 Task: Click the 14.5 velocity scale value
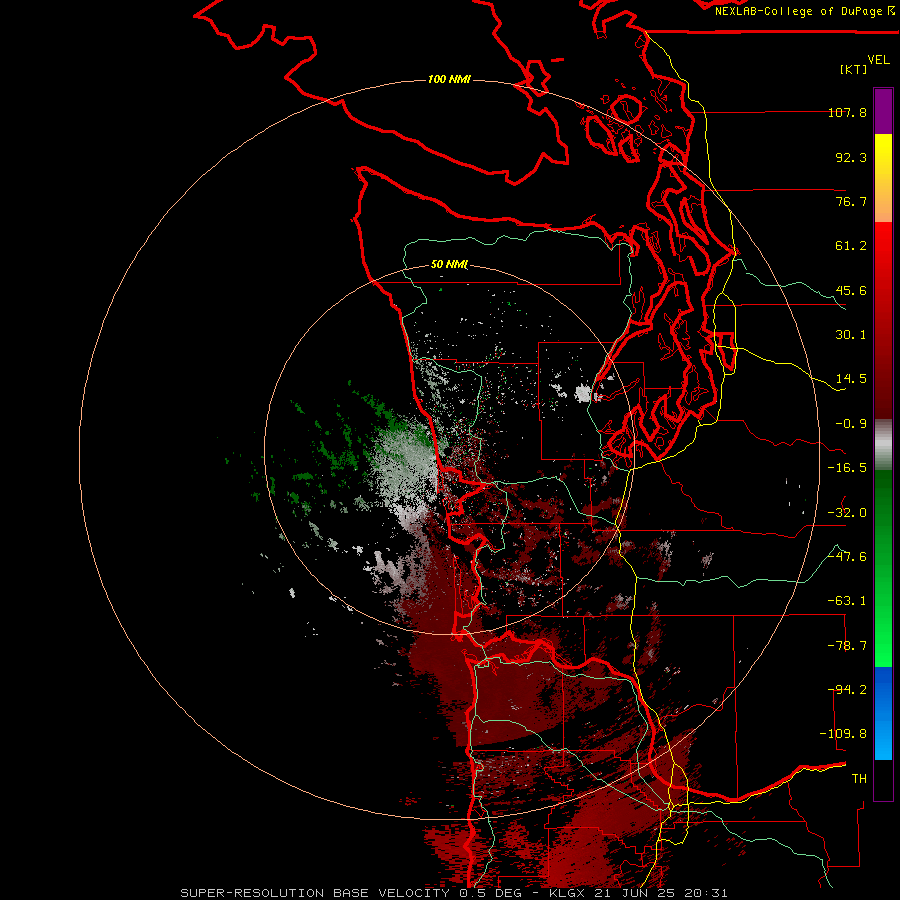[x=851, y=379]
